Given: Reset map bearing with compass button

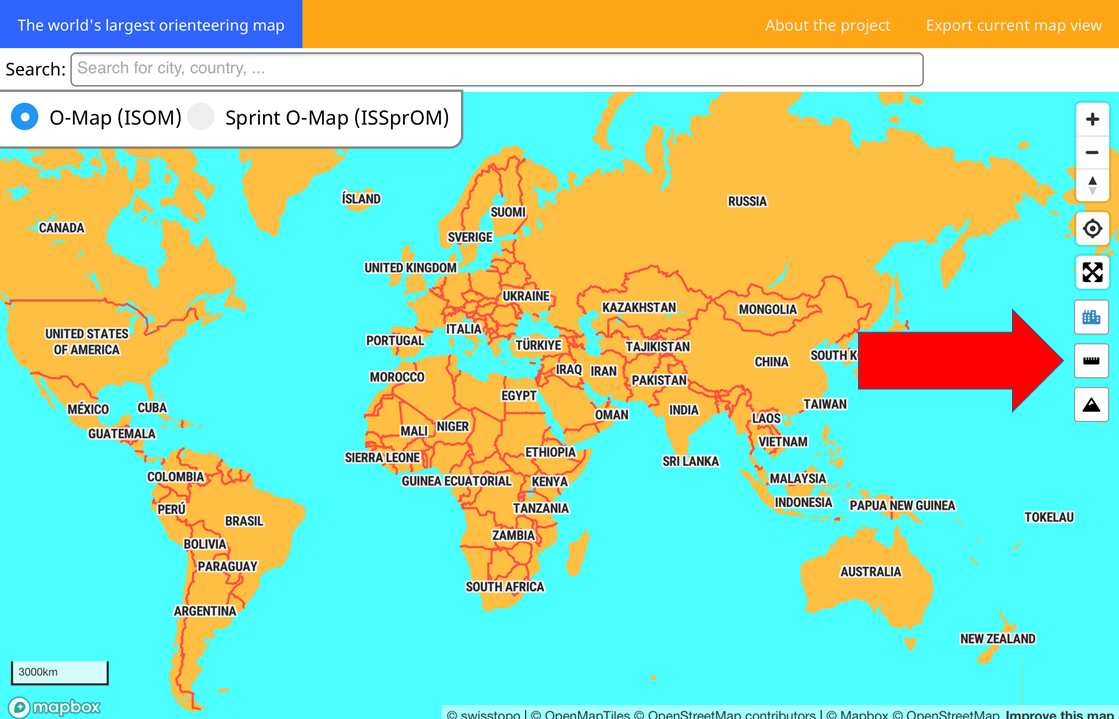Looking at the screenshot, I should [1092, 186].
